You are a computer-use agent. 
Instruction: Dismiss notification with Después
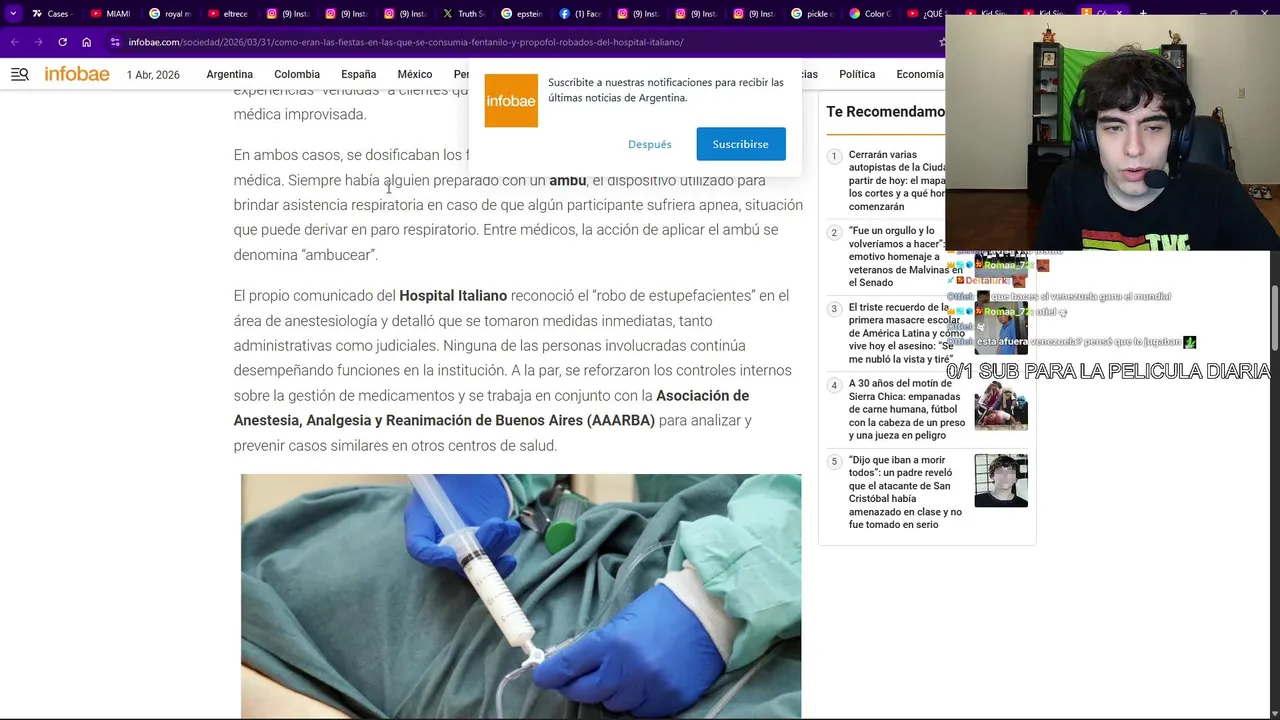650,144
